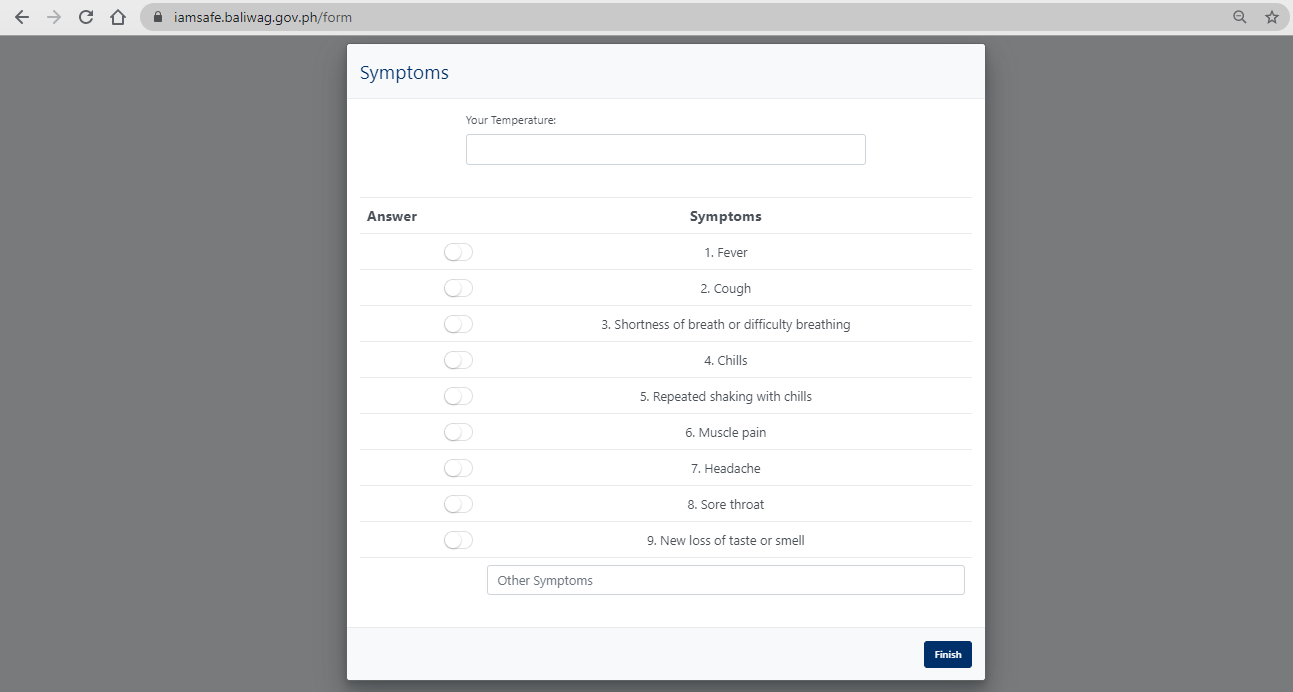Viewport: 1293px width, 692px height.
Task: Click the '1. Fever' label
Action: point(726,252)
